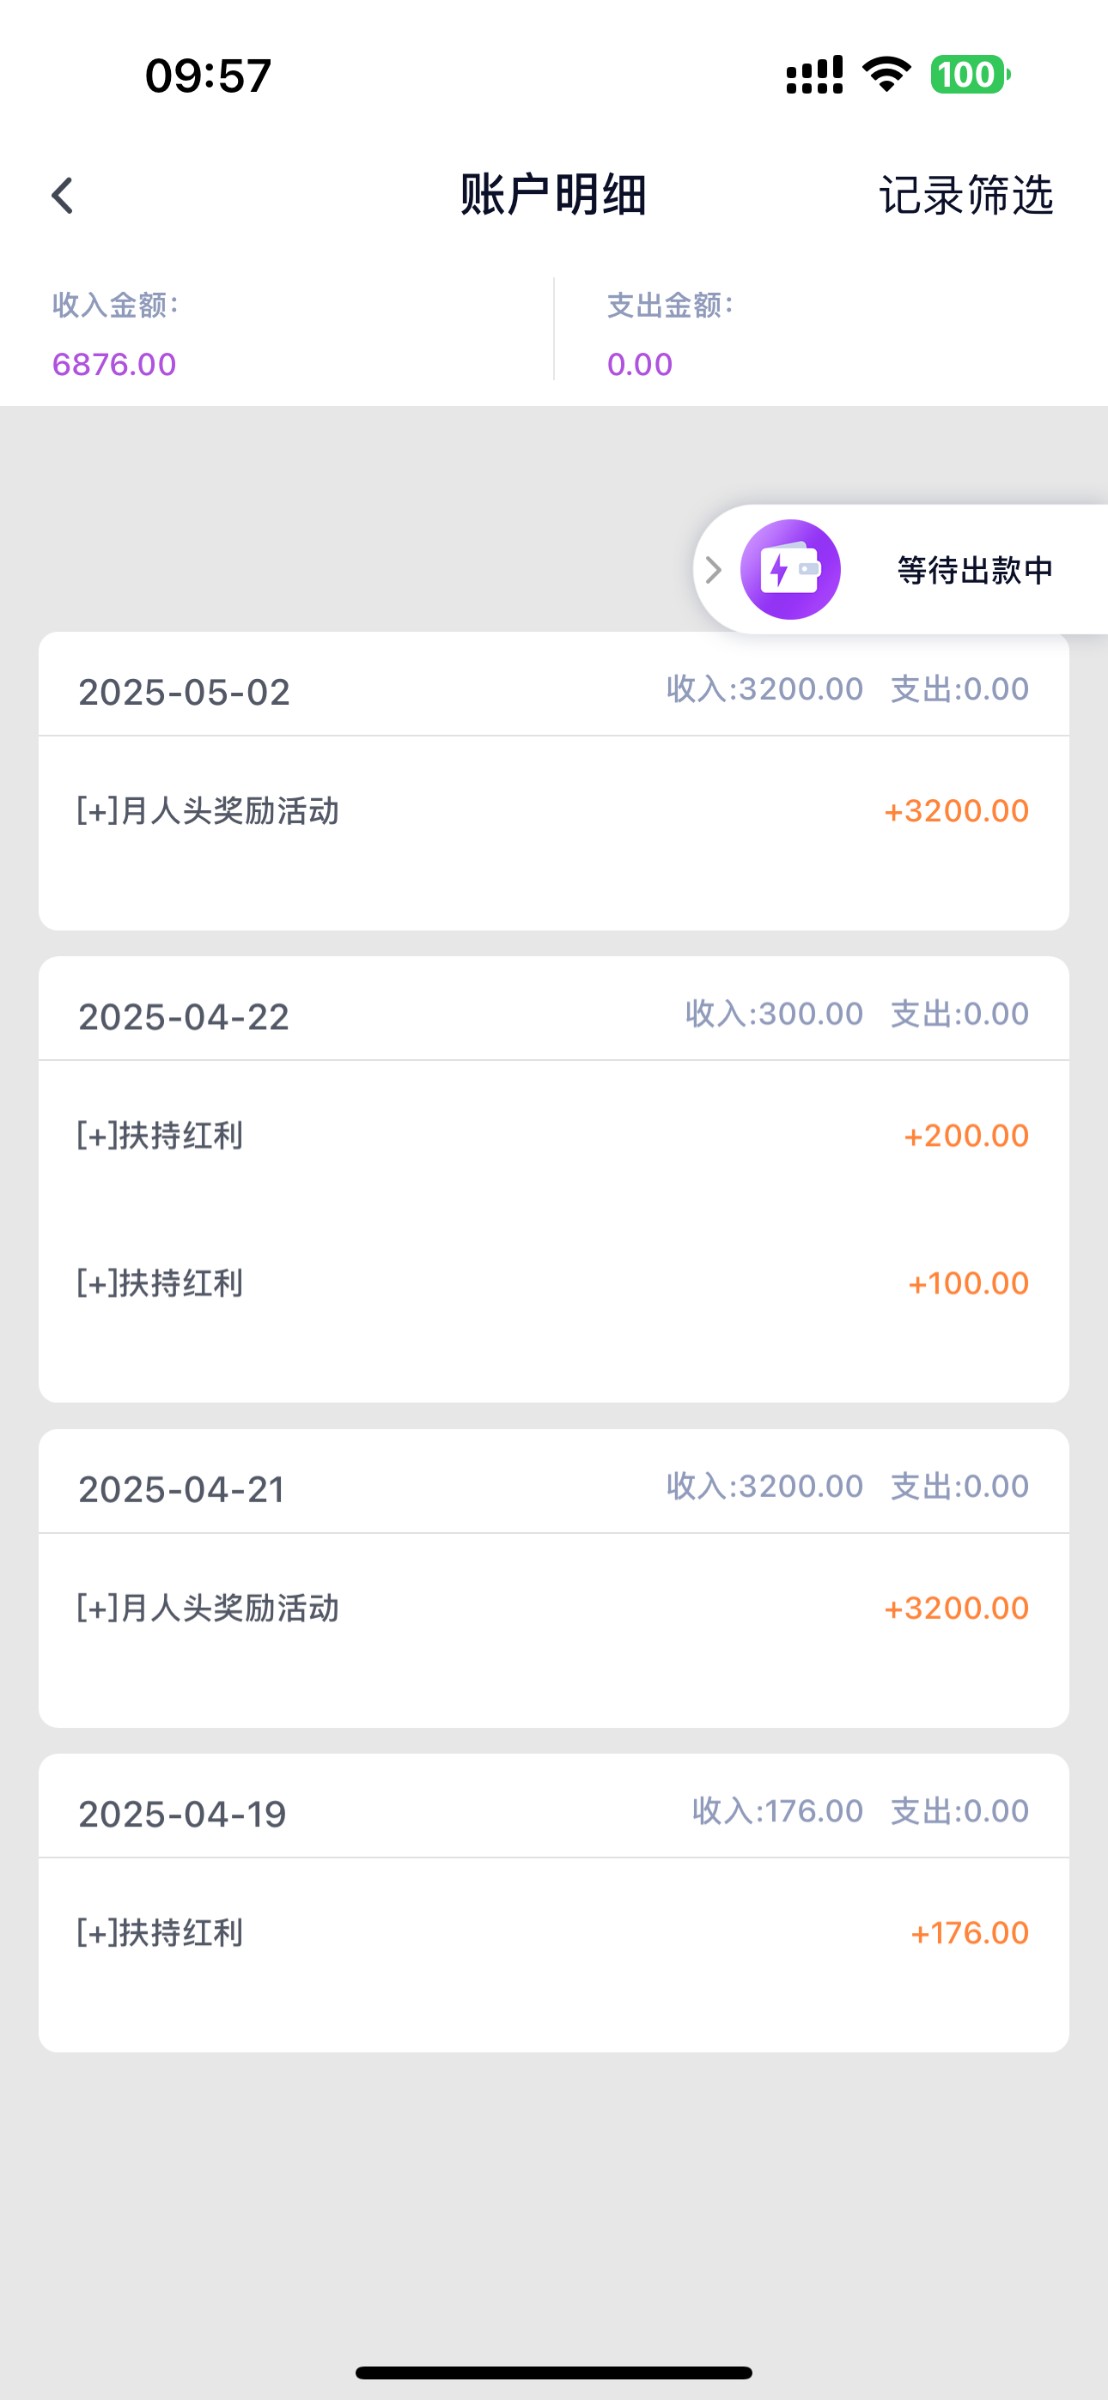The height and width of the screenshot is (2400, 1108).
Task: Select the 2025-04-22 date header
Action: [x=184, y=1017]
